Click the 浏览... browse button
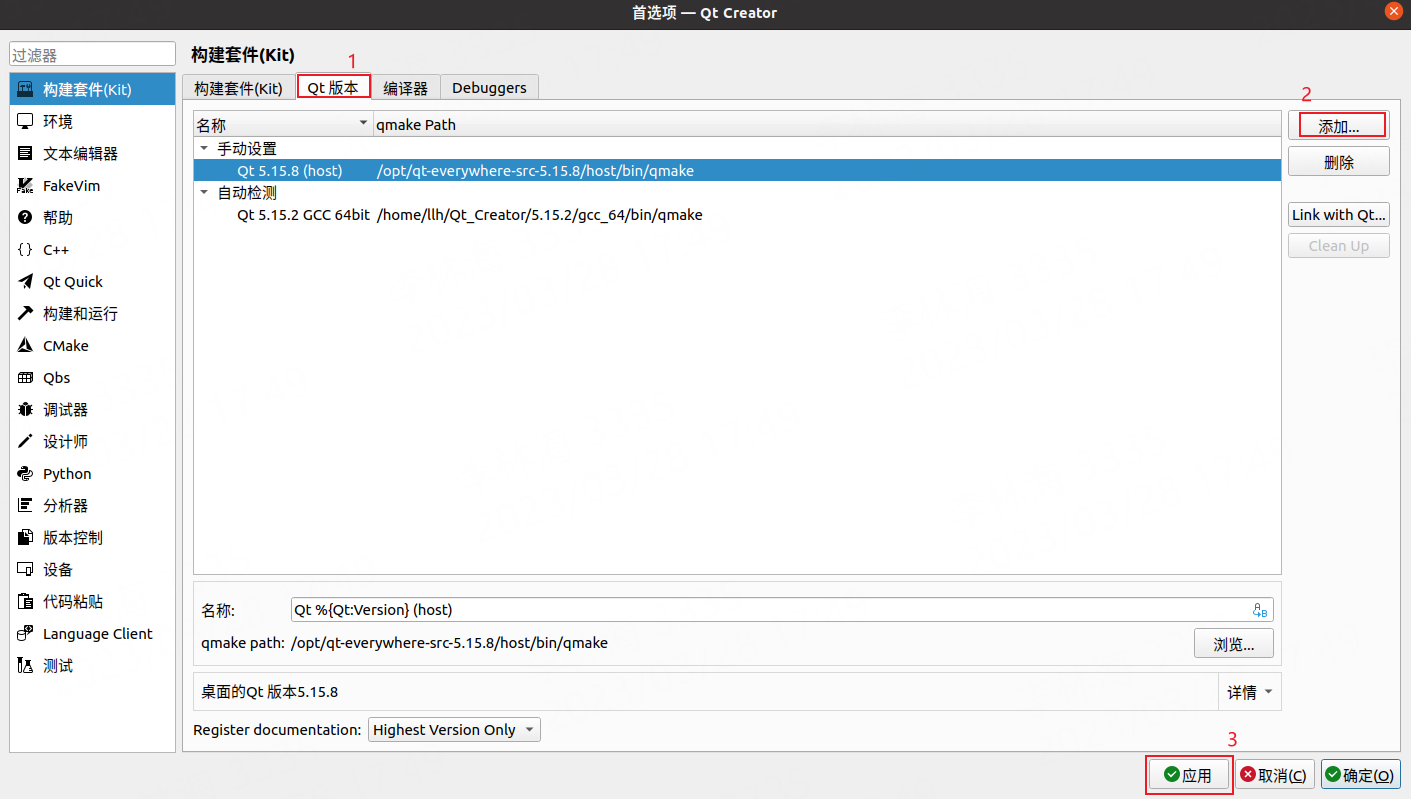This screenshot has width=1411, height=799. [1234, 644]
